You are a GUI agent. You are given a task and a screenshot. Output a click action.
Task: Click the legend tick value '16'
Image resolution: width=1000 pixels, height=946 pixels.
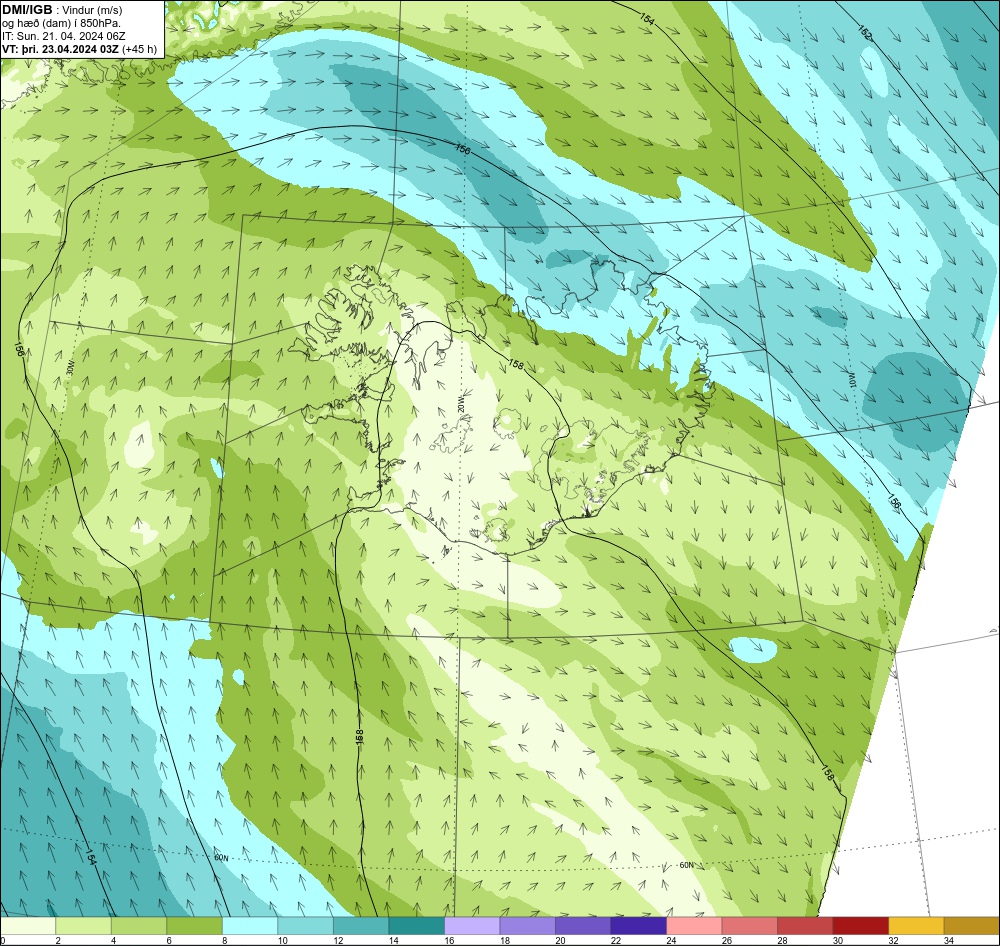pos(449,940)
